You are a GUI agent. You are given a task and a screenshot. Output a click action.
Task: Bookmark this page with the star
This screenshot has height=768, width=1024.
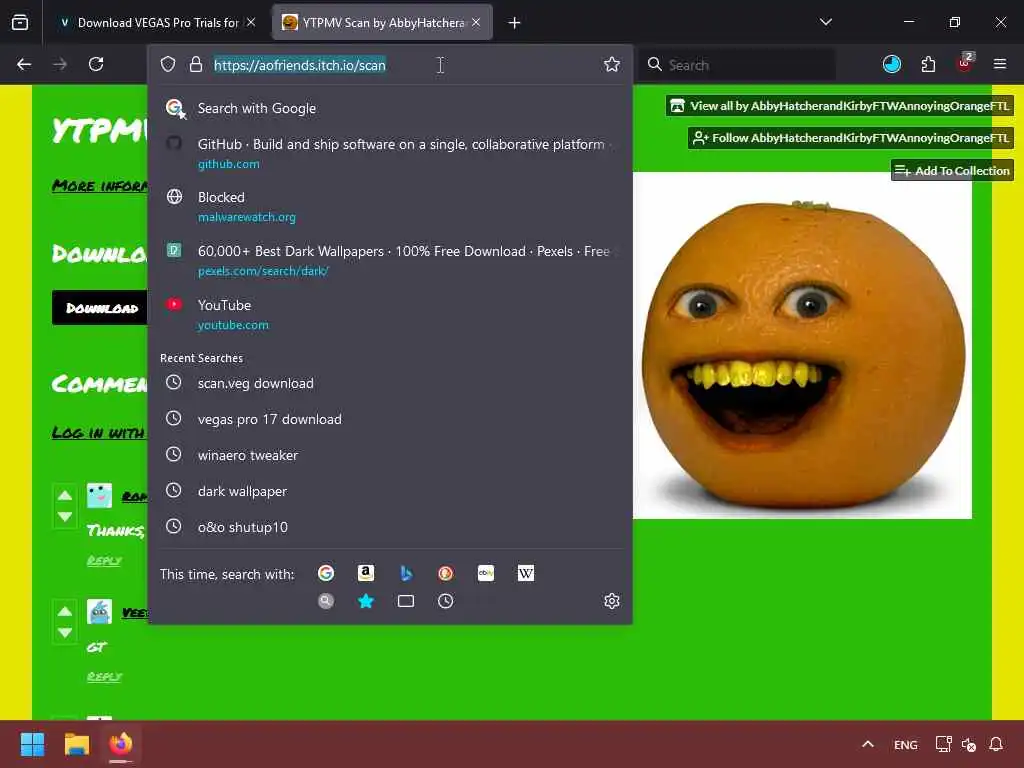pyautogui.click(x=611, y=64)
